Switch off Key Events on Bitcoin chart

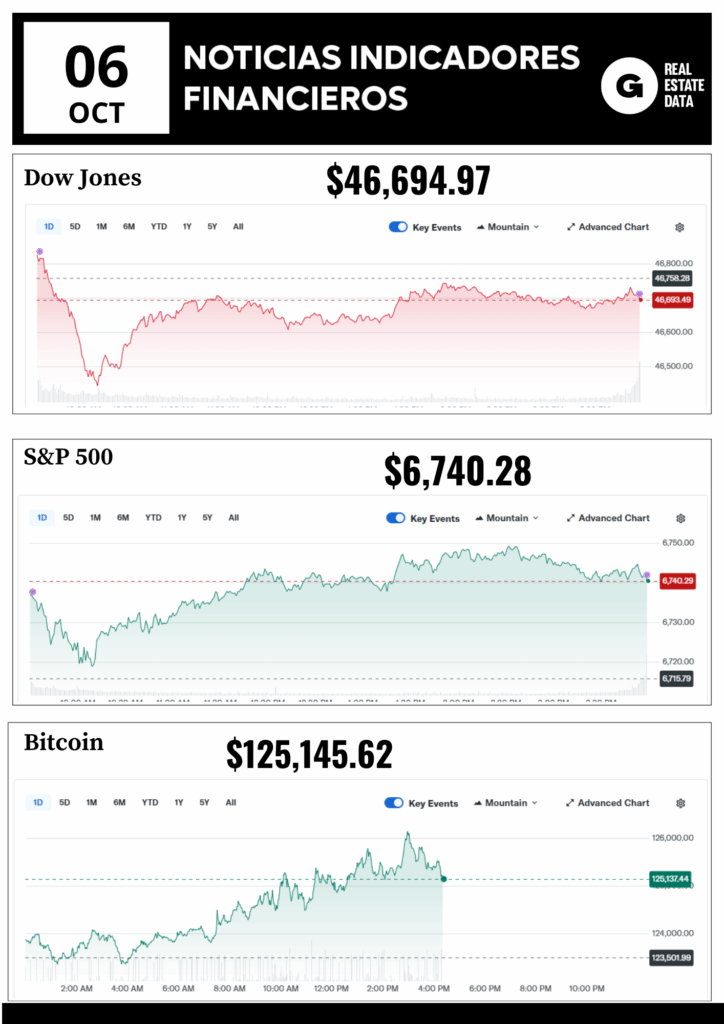pos(394,803)
